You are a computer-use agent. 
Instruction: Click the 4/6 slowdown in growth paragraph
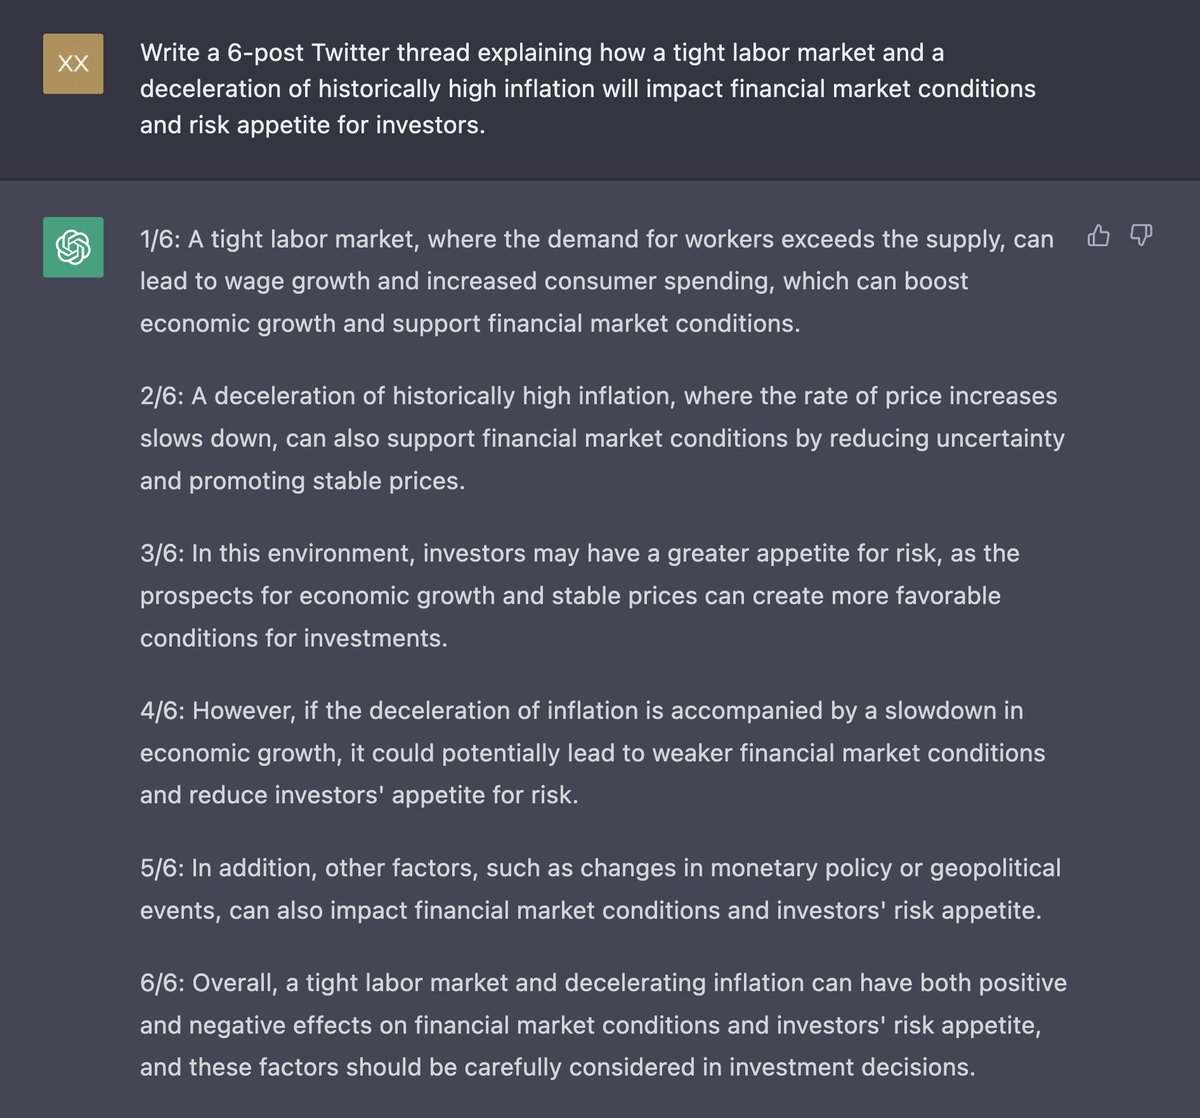592,752
